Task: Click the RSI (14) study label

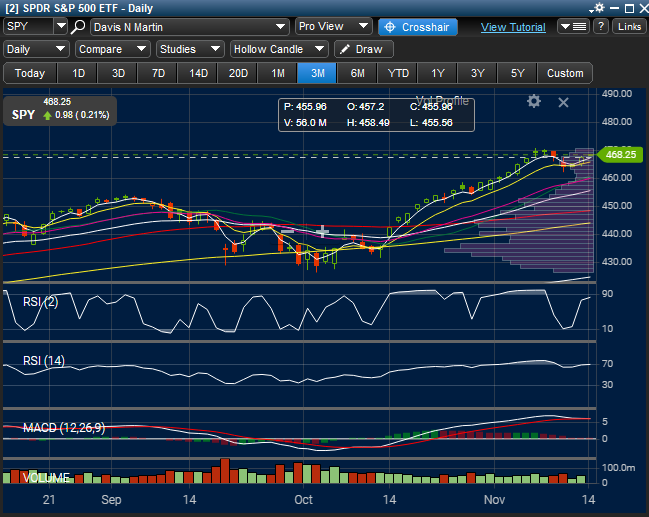Action: [44, 361]
